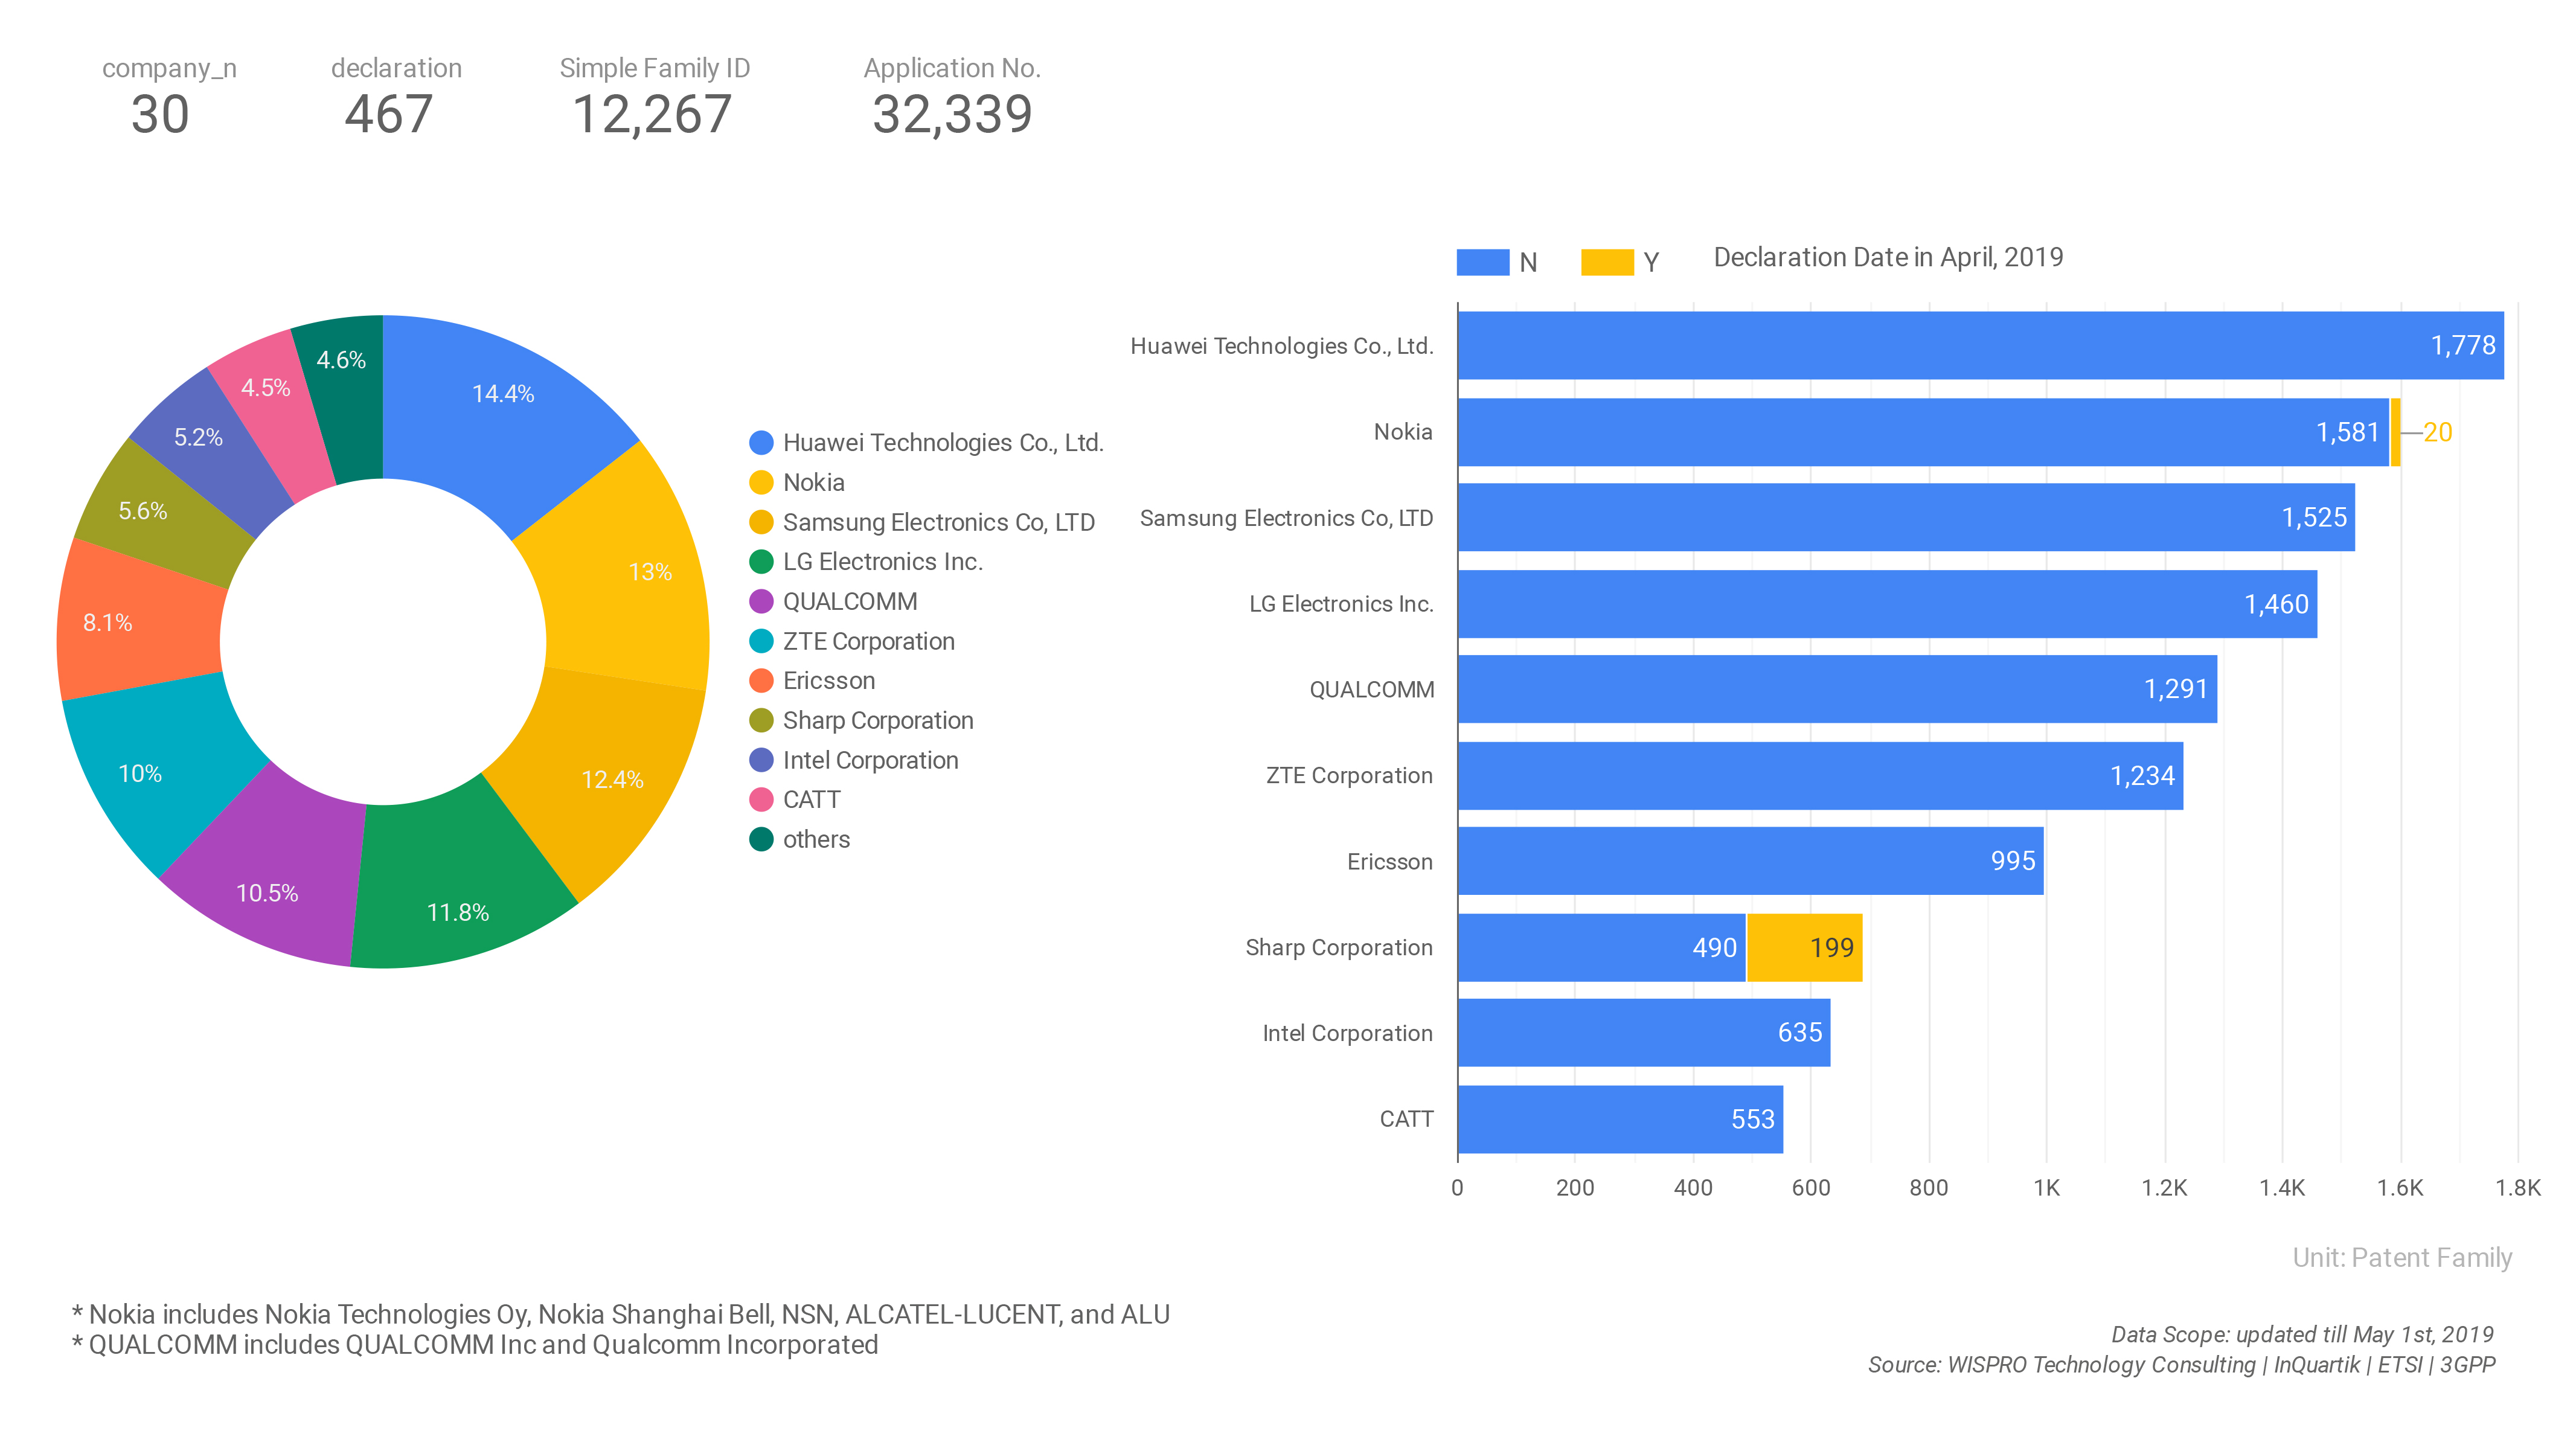Click the QUALCOMM bar labeled 1,291
The image size is (2576, 1448).
(x=1837, y=689)
